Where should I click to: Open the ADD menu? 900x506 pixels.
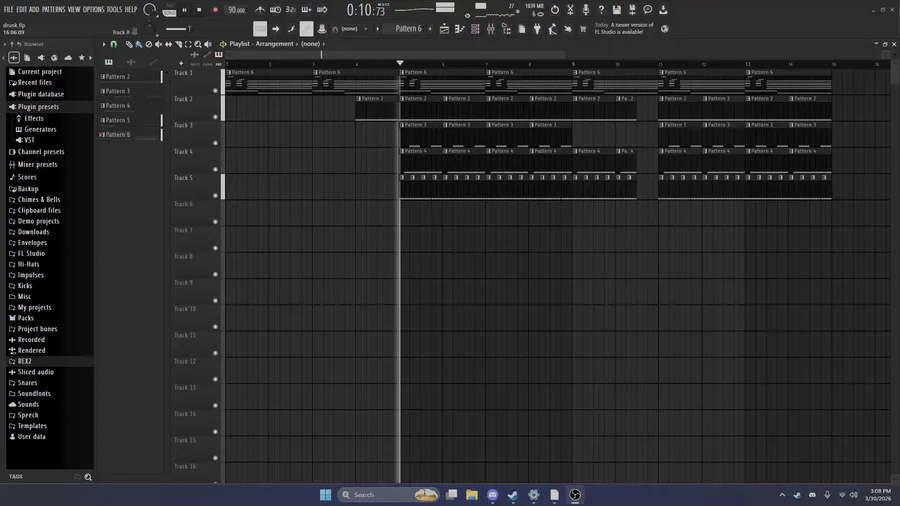tap(34, 10)
